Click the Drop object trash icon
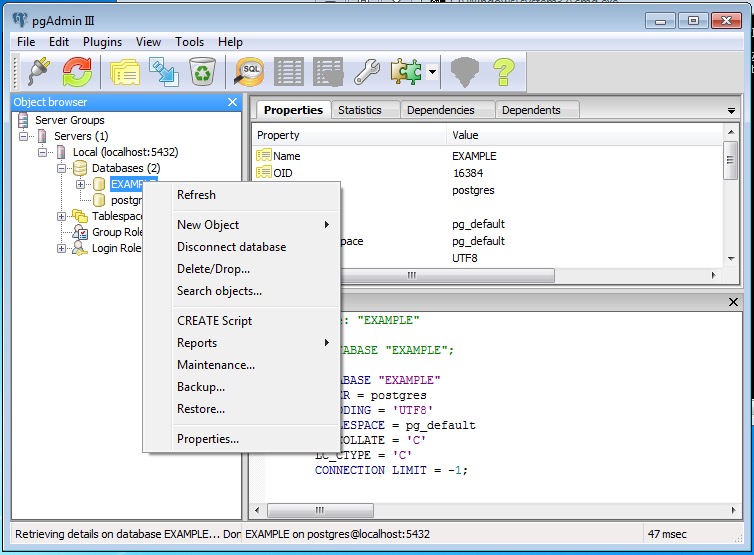The height and width of the screenshot is (555, 754). 202,72
